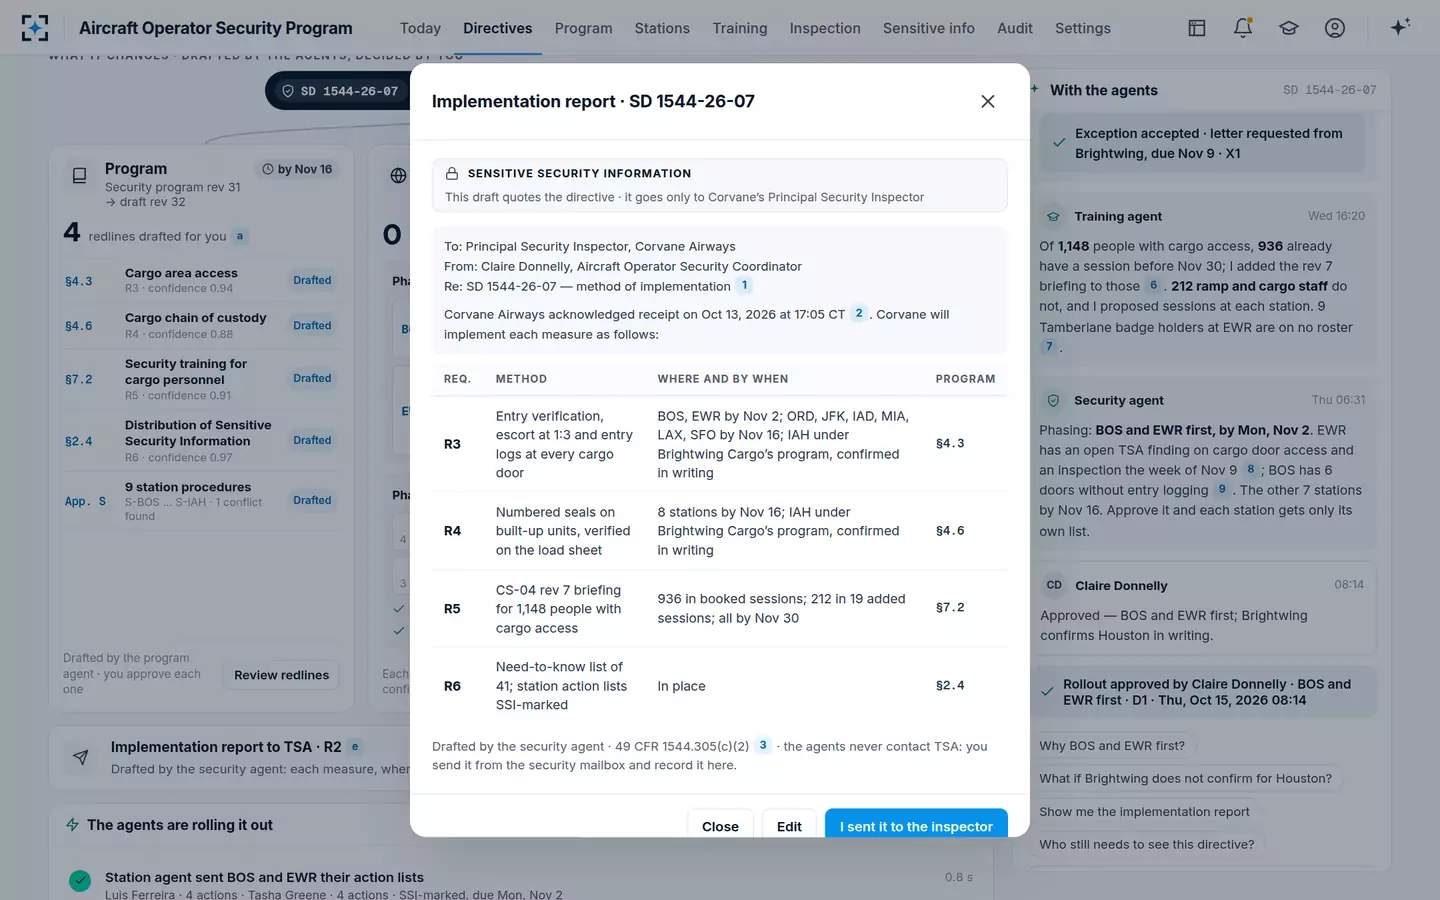This screenshot has width=1440, height=900.
Task: Click citation badge 3 after 49 CFR reference
Action: (763, 745)
